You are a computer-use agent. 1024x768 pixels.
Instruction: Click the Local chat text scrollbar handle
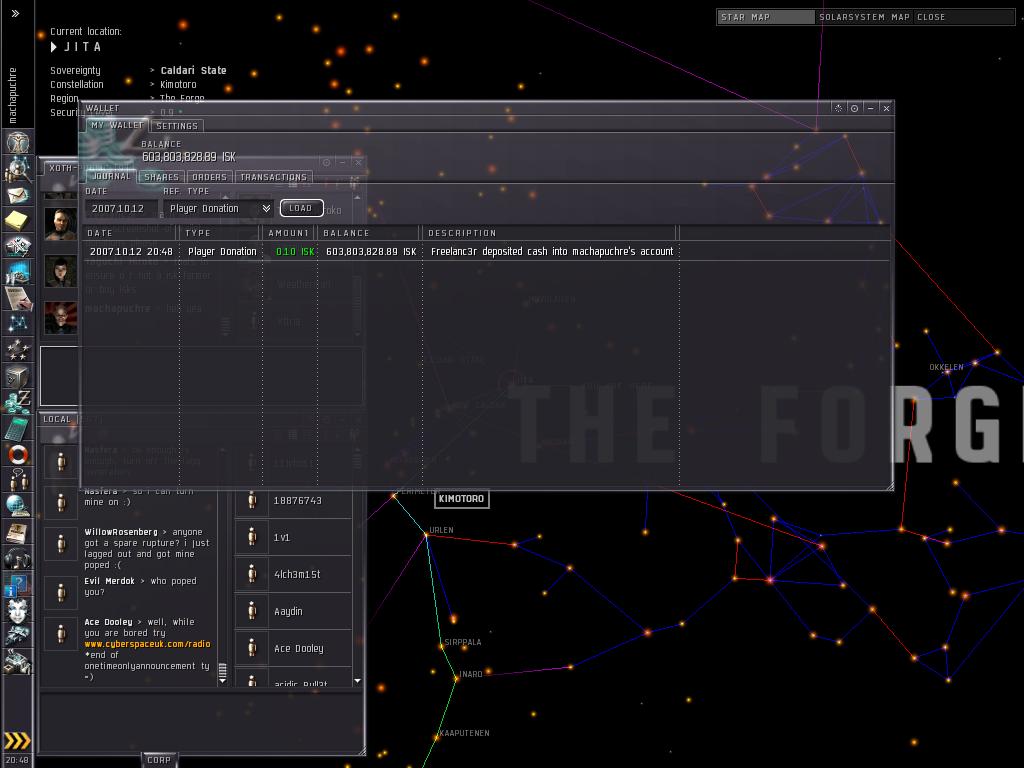223,669
